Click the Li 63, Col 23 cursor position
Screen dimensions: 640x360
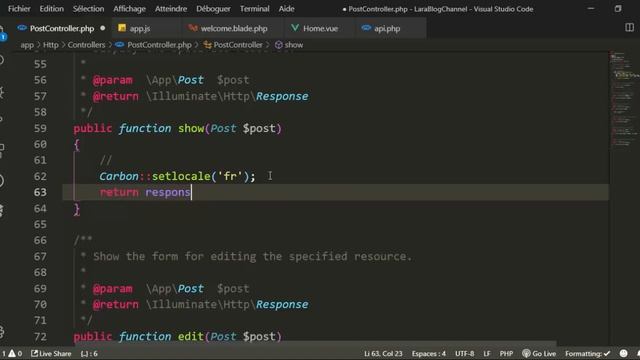[383, 353]
